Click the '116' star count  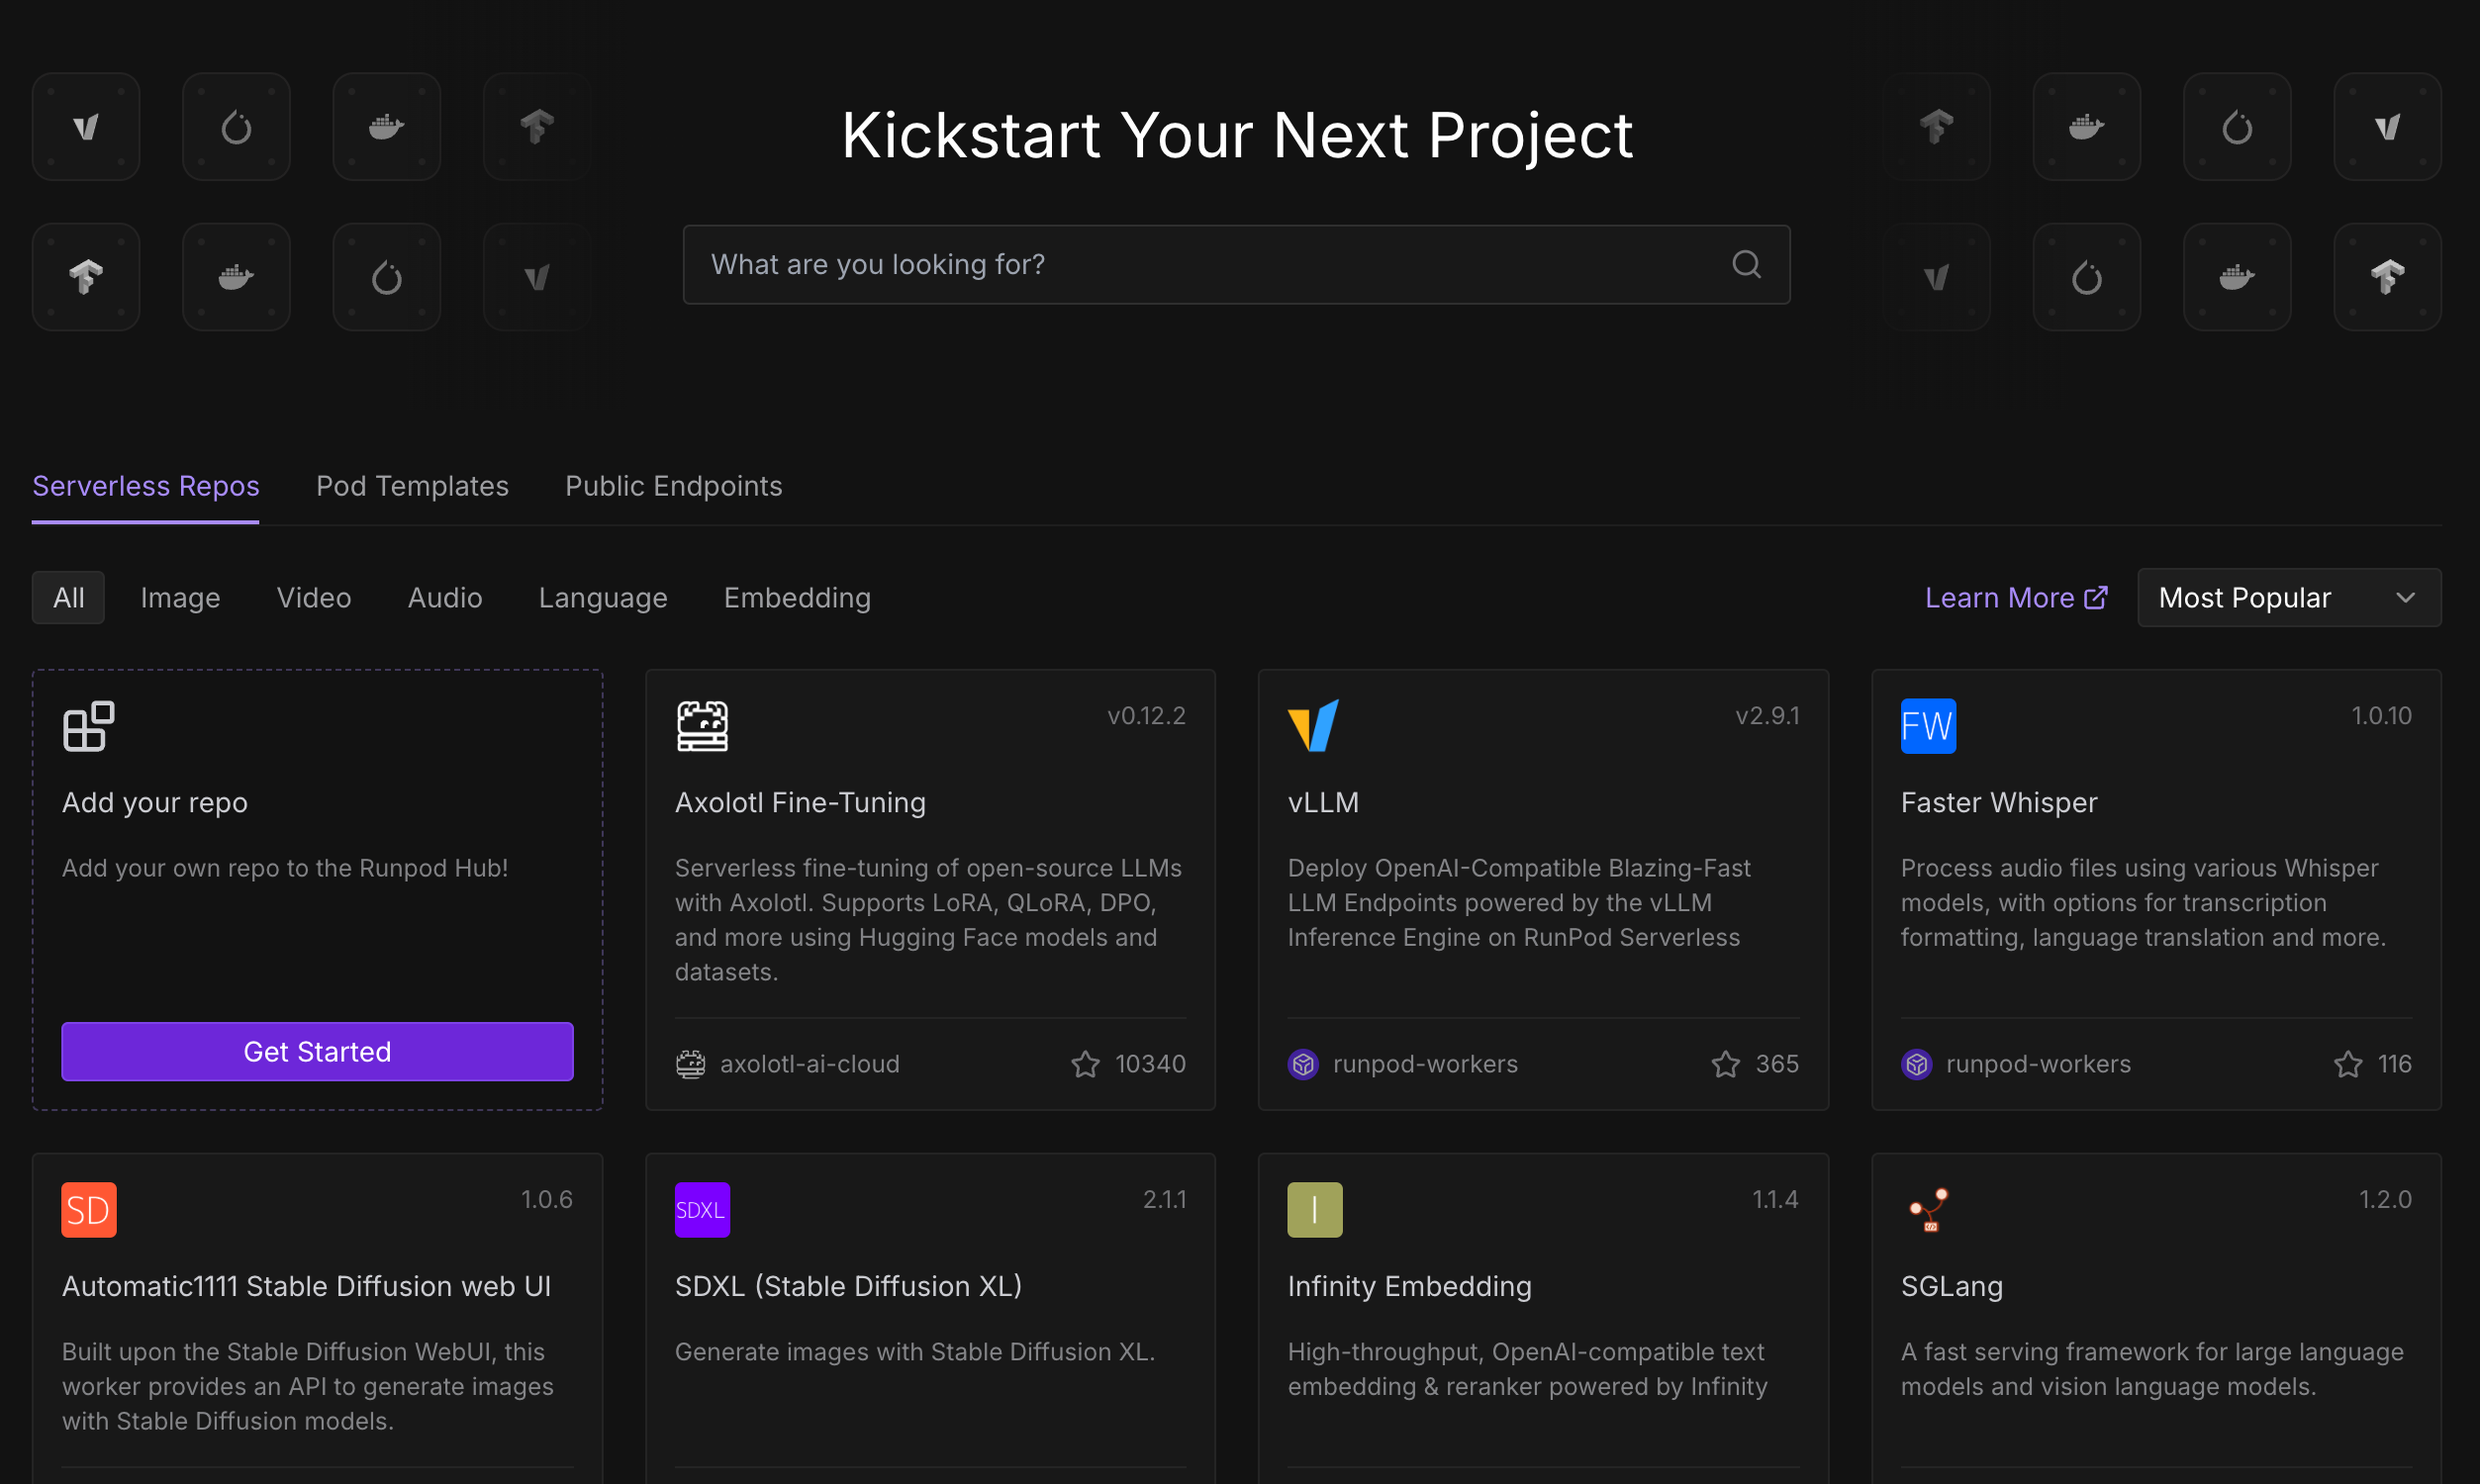point(2394,1064)
